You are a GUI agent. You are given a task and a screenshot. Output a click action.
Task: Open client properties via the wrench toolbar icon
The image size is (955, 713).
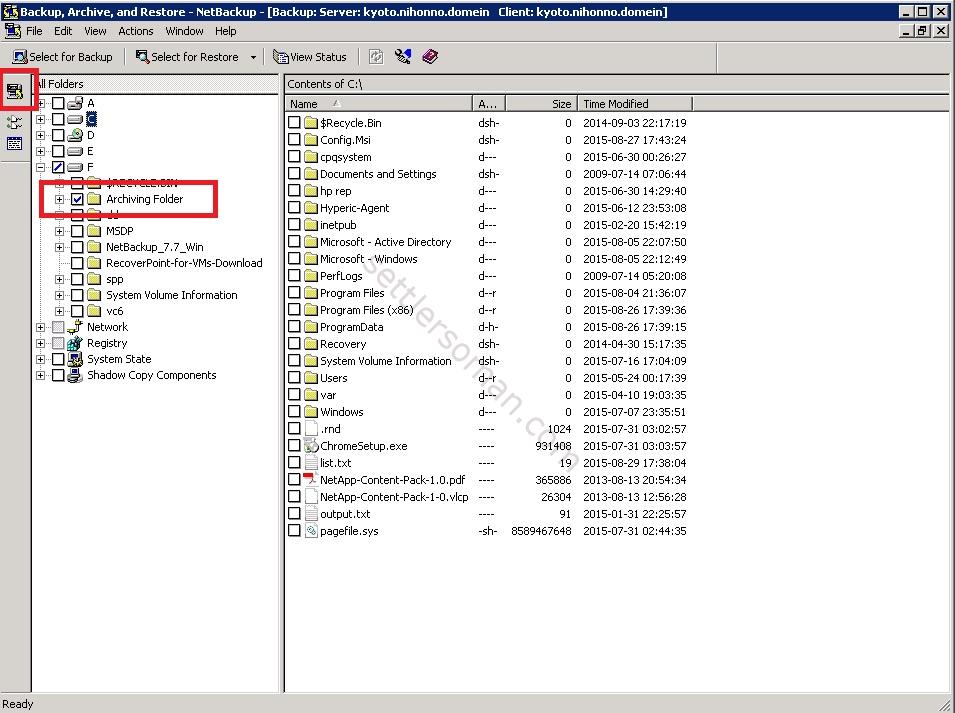[x=402, y=56]
